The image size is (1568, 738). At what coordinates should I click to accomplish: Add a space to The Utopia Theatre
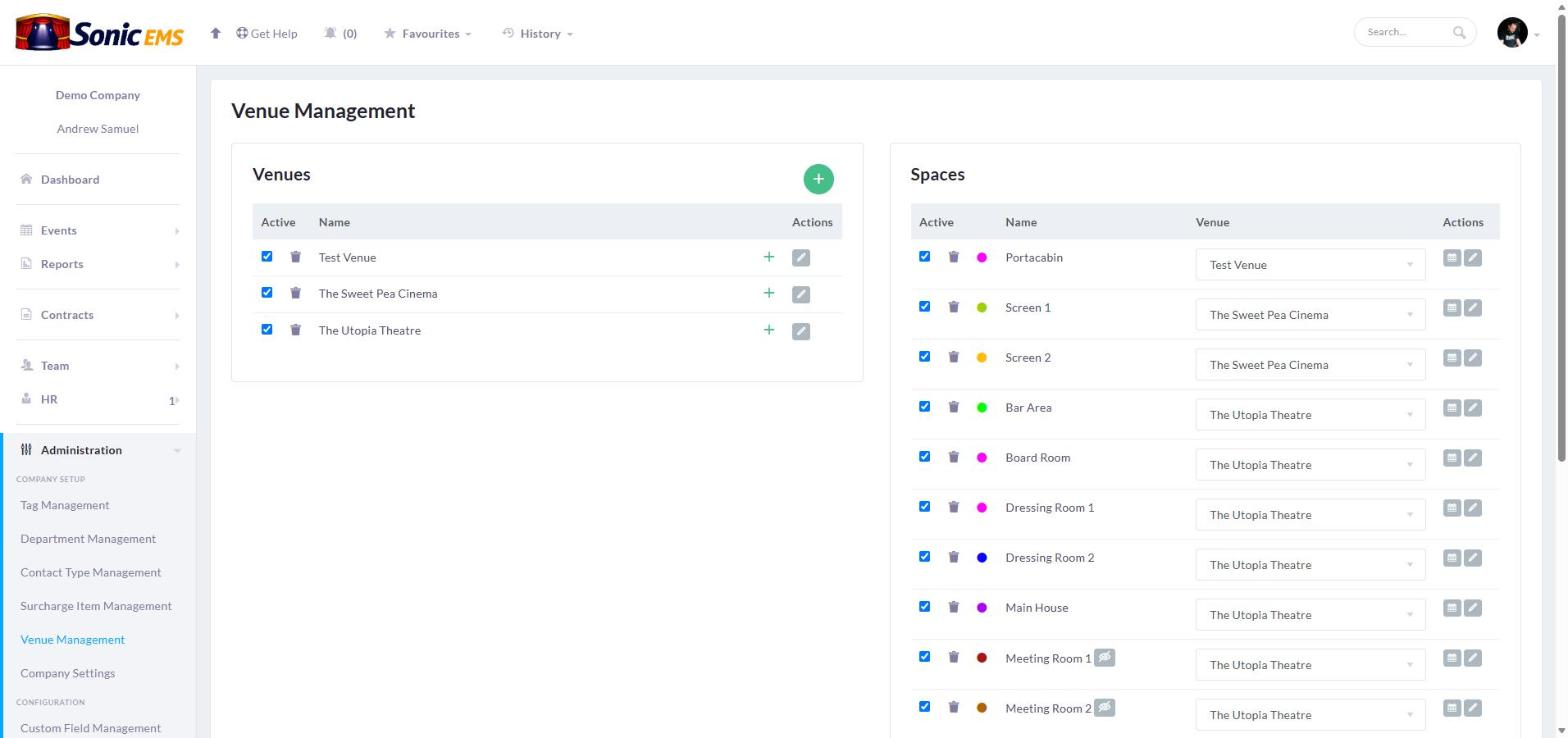[768, 330]
